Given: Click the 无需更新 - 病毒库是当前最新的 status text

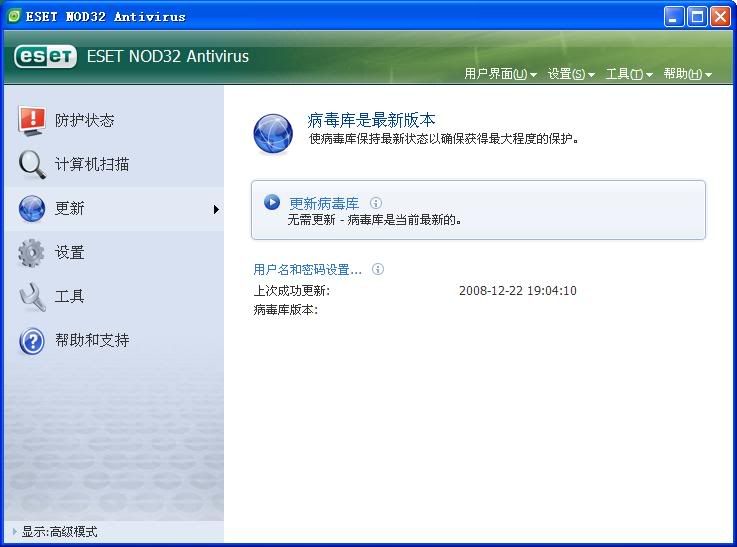Looking at the screenshot, I should click(x=375, y=219).
